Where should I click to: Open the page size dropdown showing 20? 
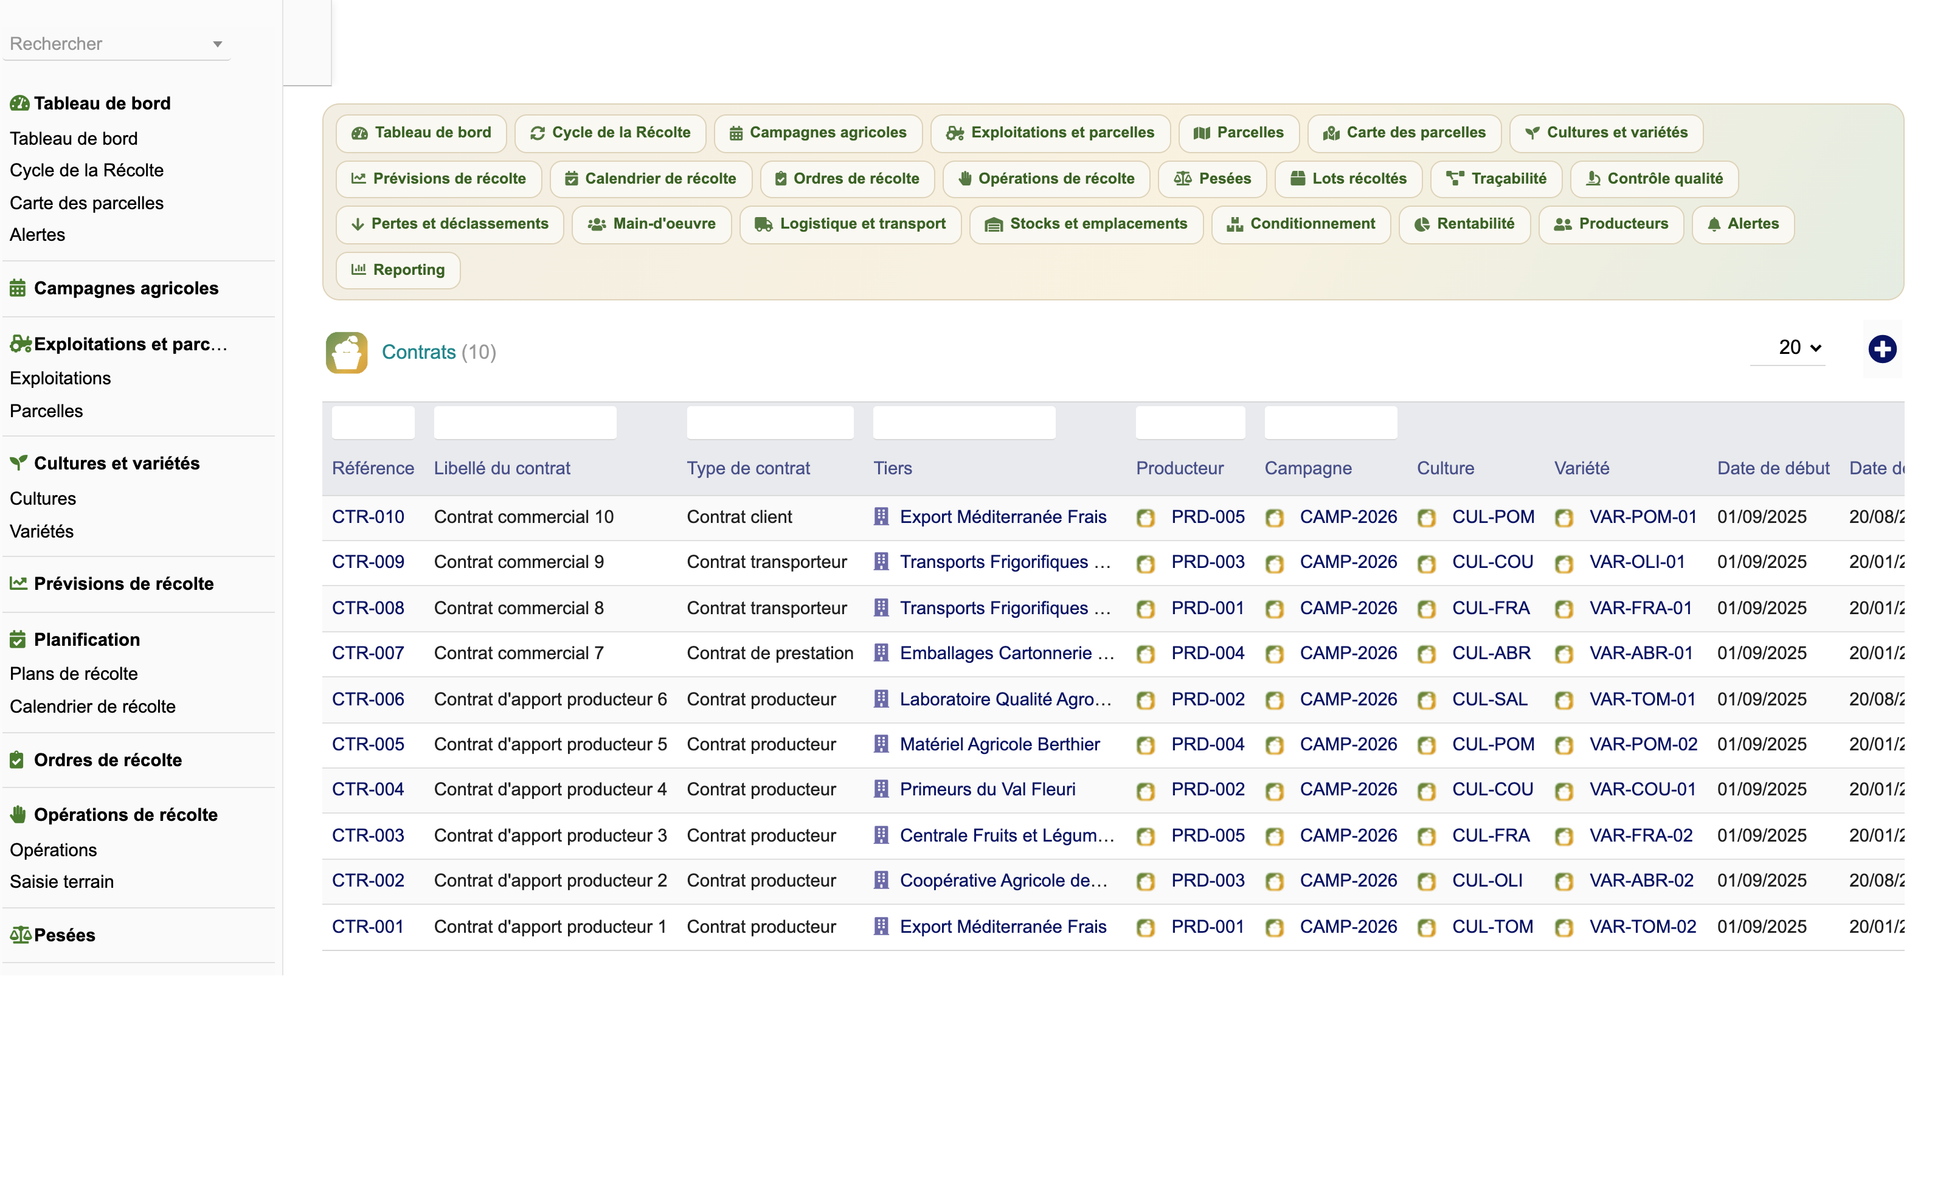pyautogui.click(x=1788, y=348)
